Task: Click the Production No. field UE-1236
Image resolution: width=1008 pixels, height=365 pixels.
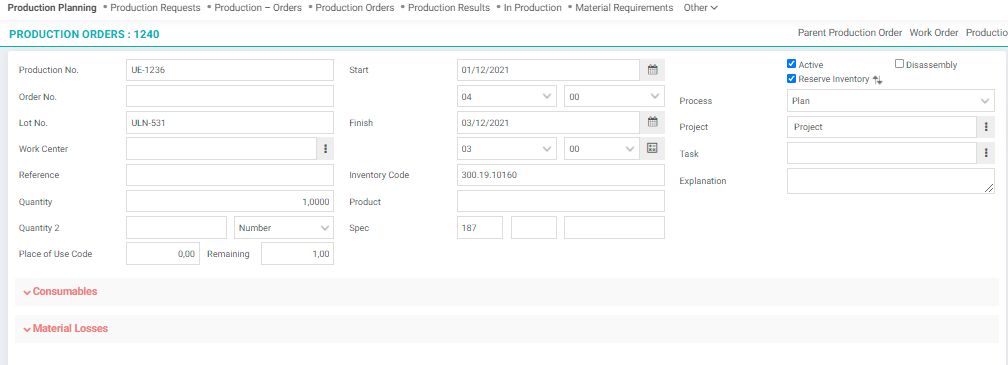Action: click(x=230, y=70)
